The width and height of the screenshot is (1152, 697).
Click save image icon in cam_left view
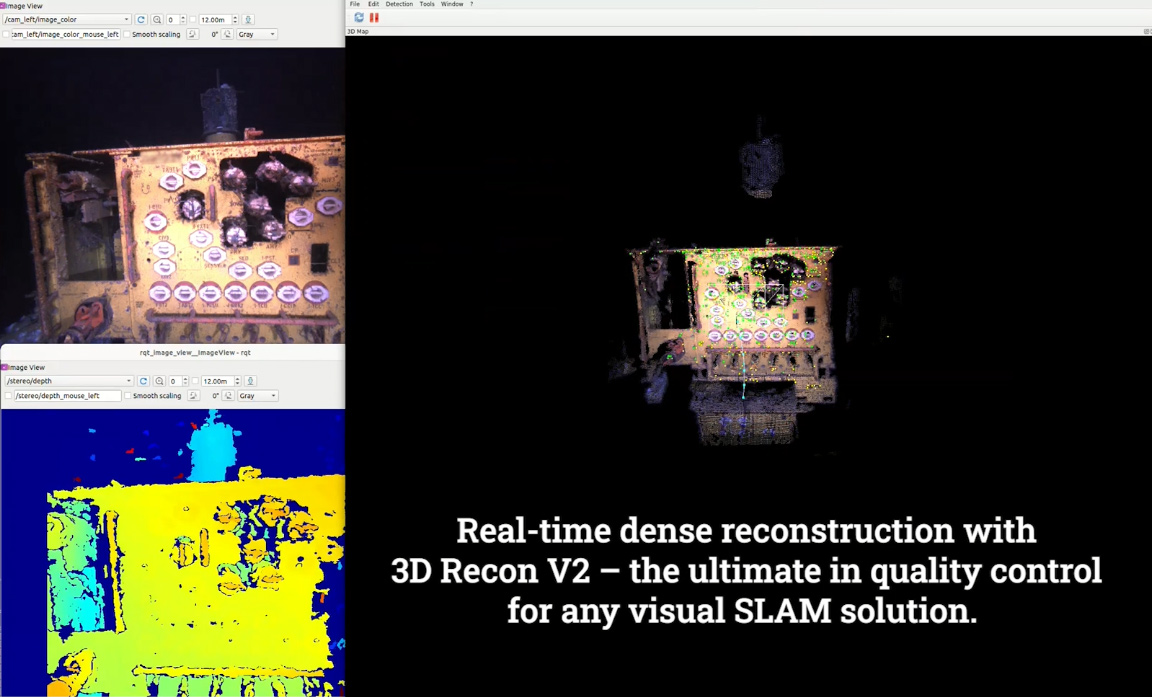248,20
